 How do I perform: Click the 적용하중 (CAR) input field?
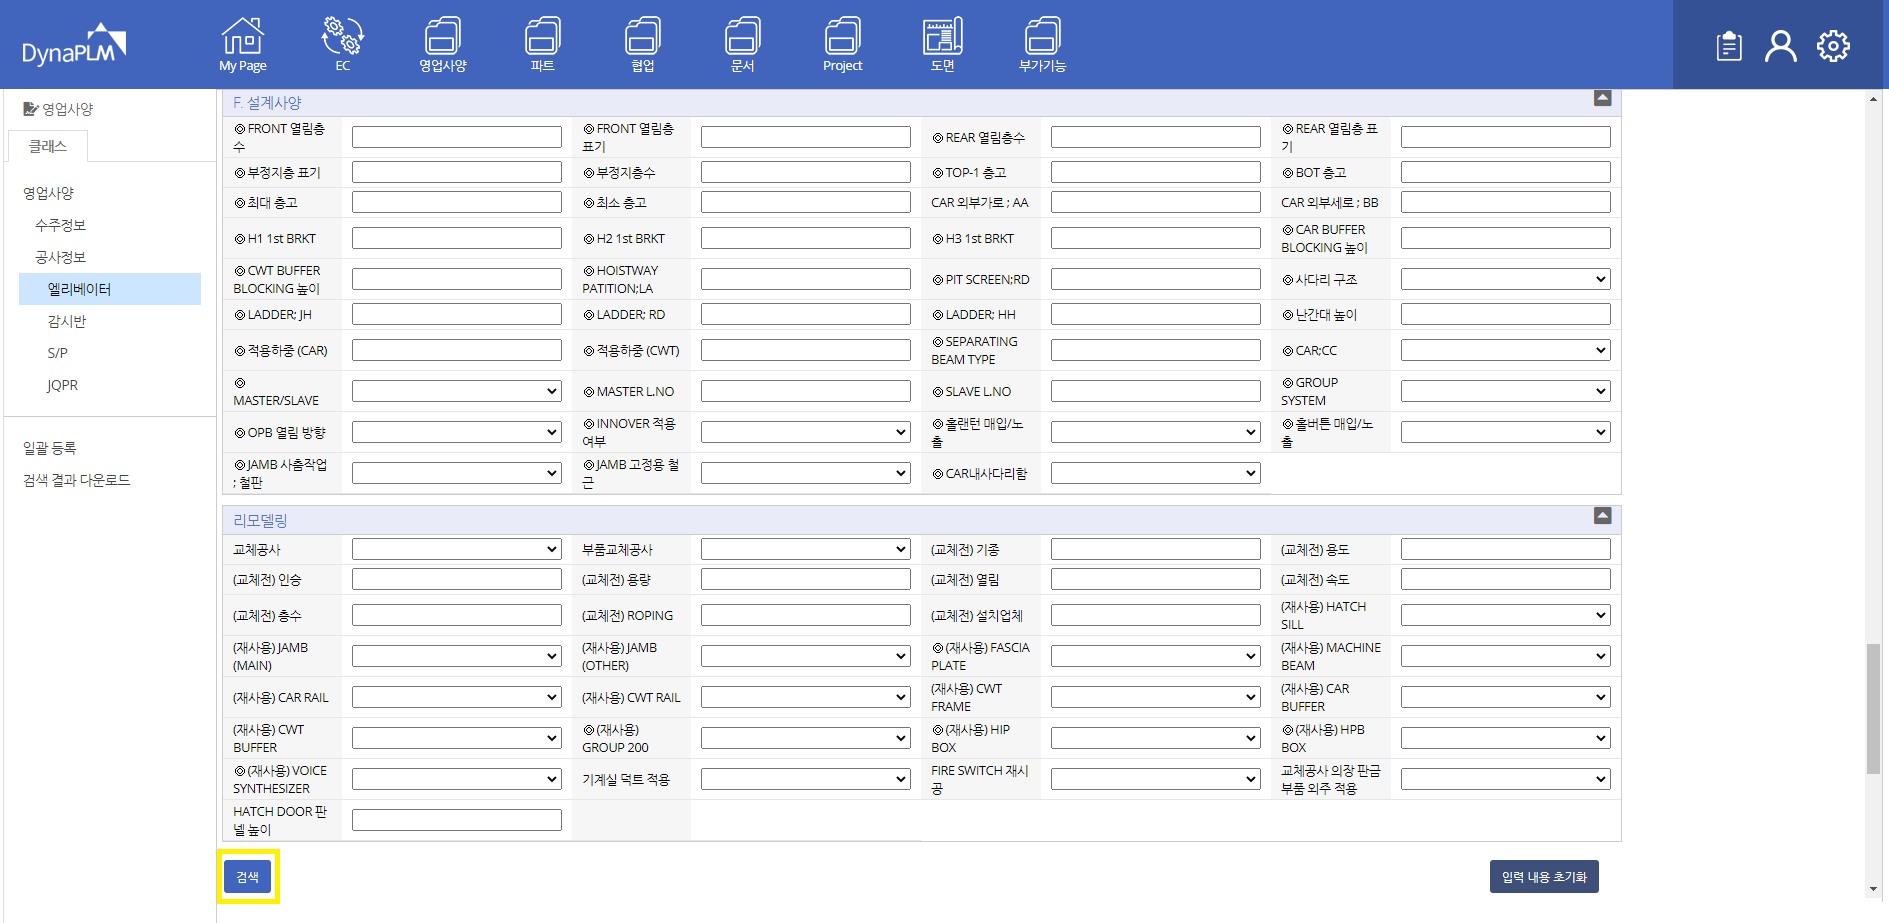click(x=457, y=351)
